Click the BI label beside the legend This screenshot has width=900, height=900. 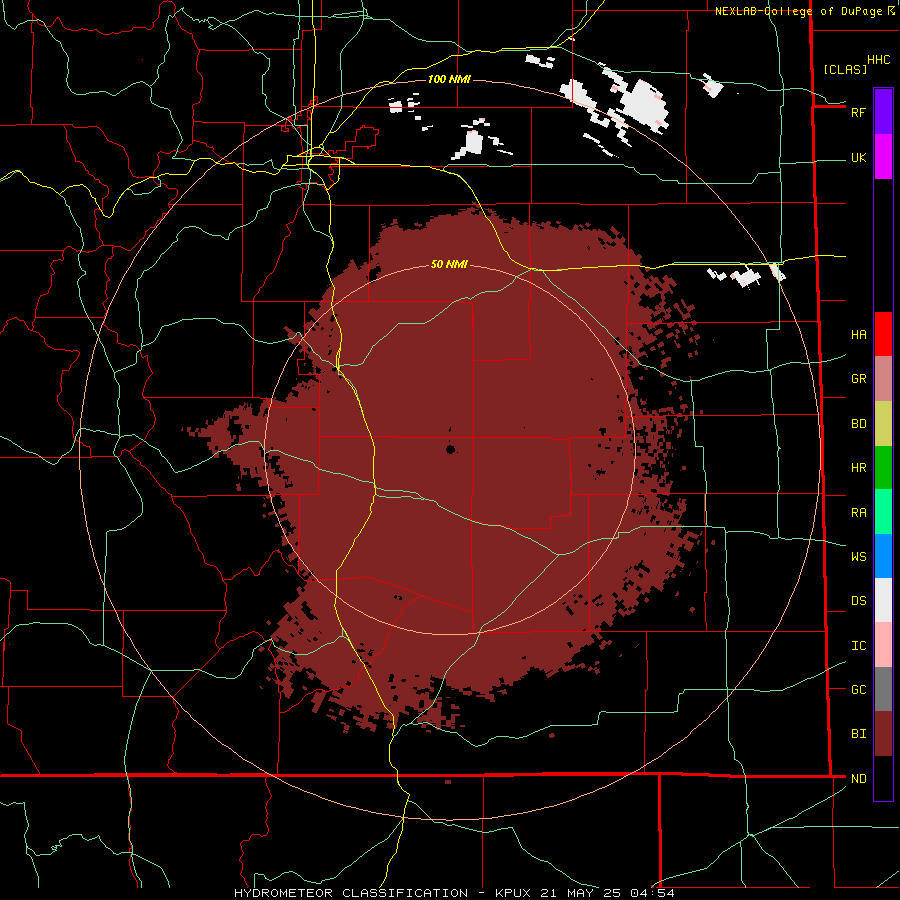pyautogui.click(x=859, y=734)
